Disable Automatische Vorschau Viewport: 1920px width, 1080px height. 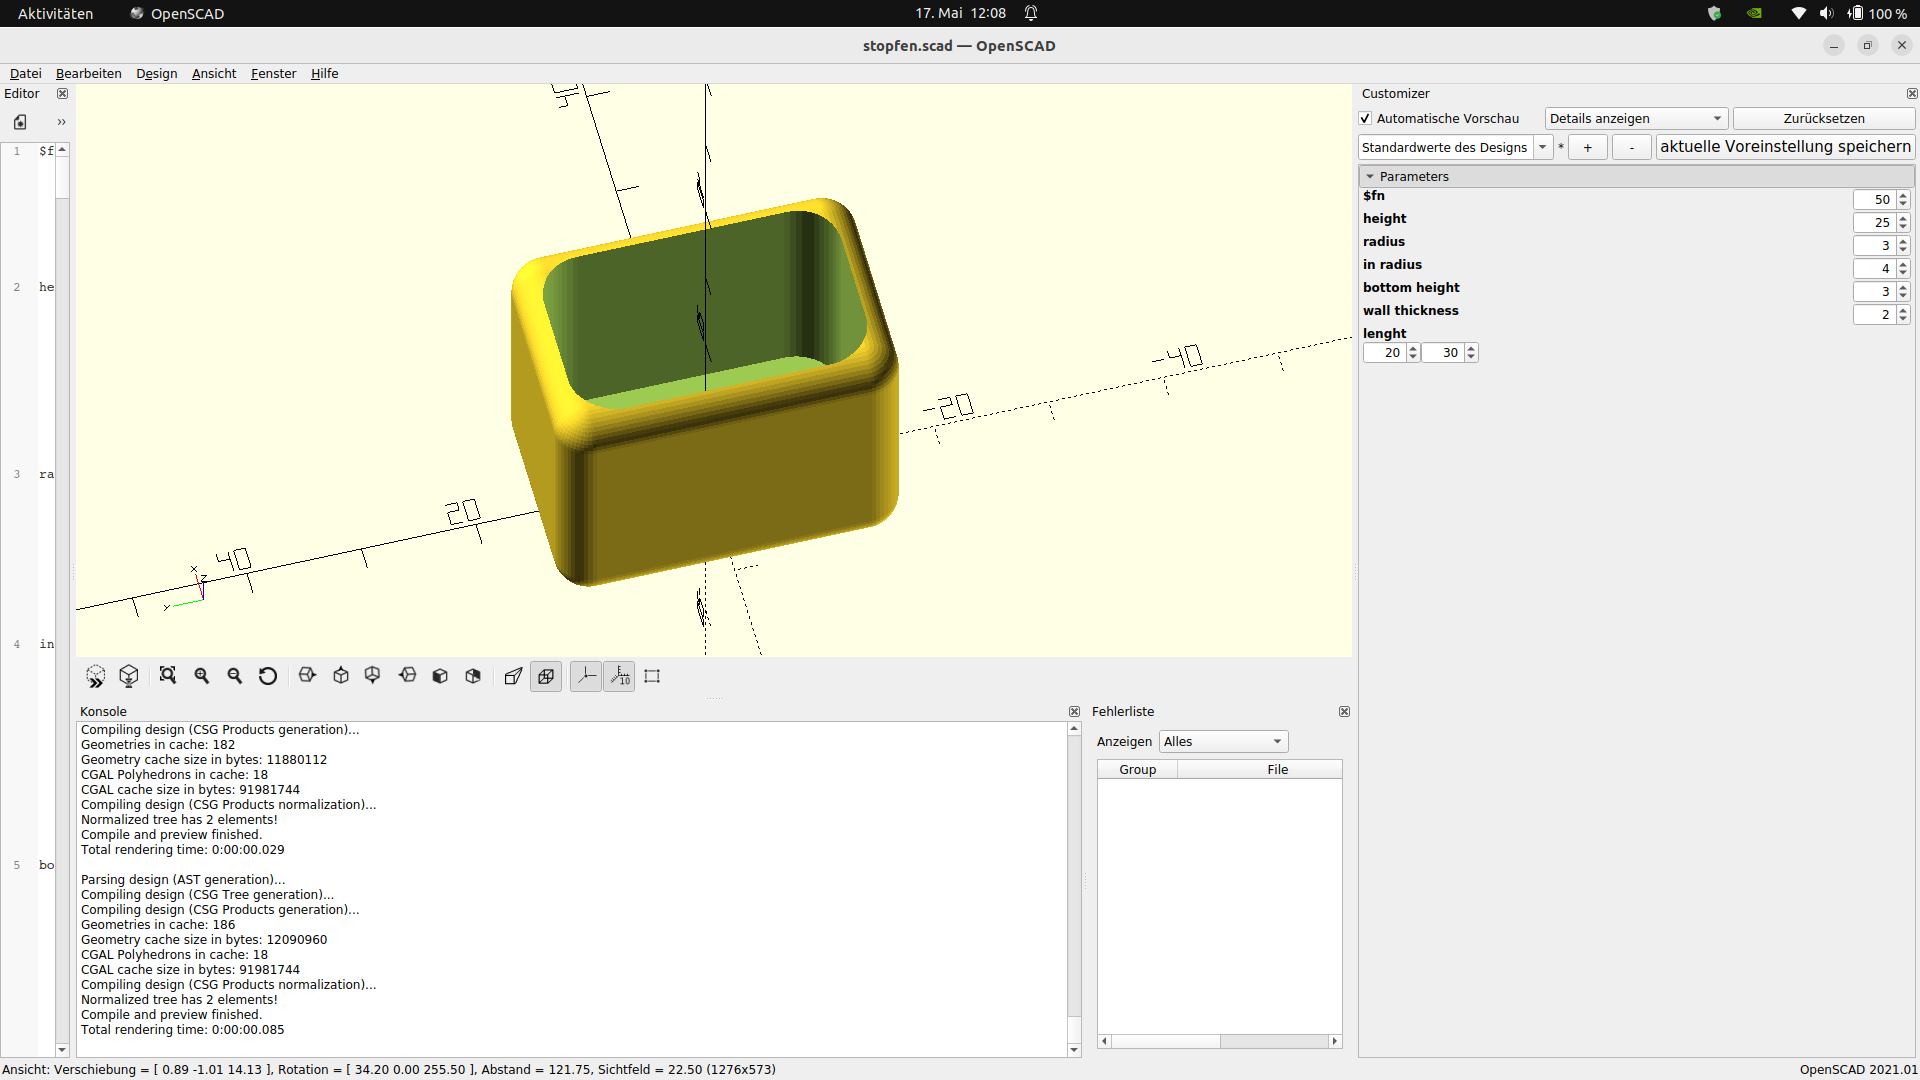1365,118
